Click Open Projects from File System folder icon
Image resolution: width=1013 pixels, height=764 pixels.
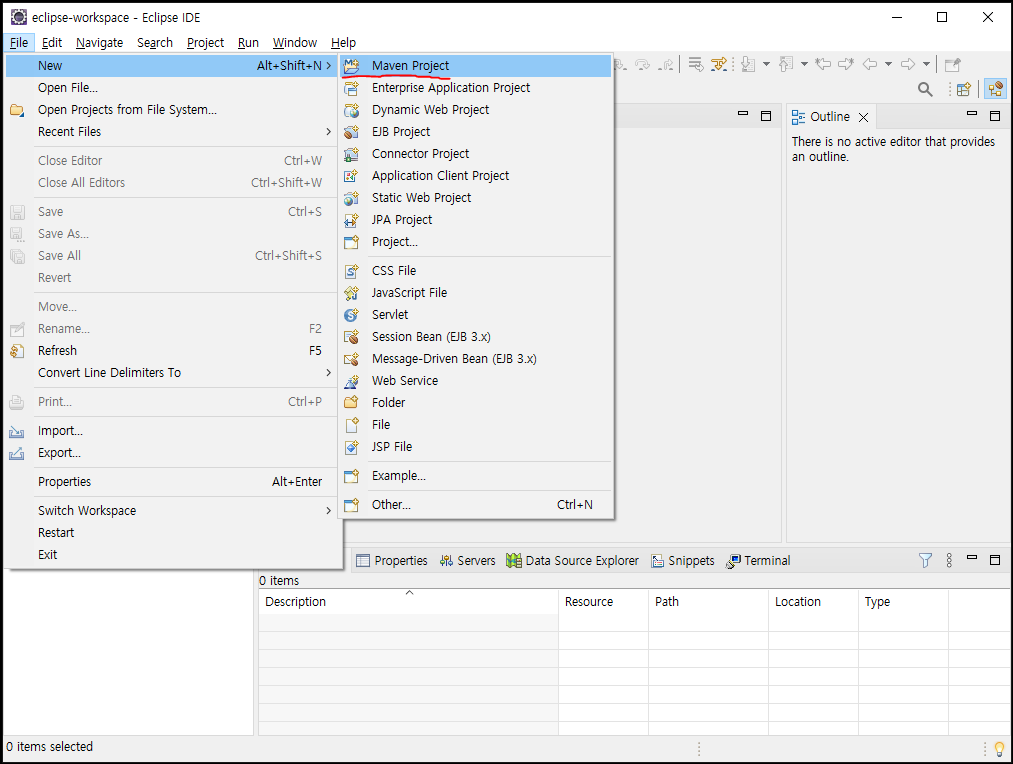[17, 110]
